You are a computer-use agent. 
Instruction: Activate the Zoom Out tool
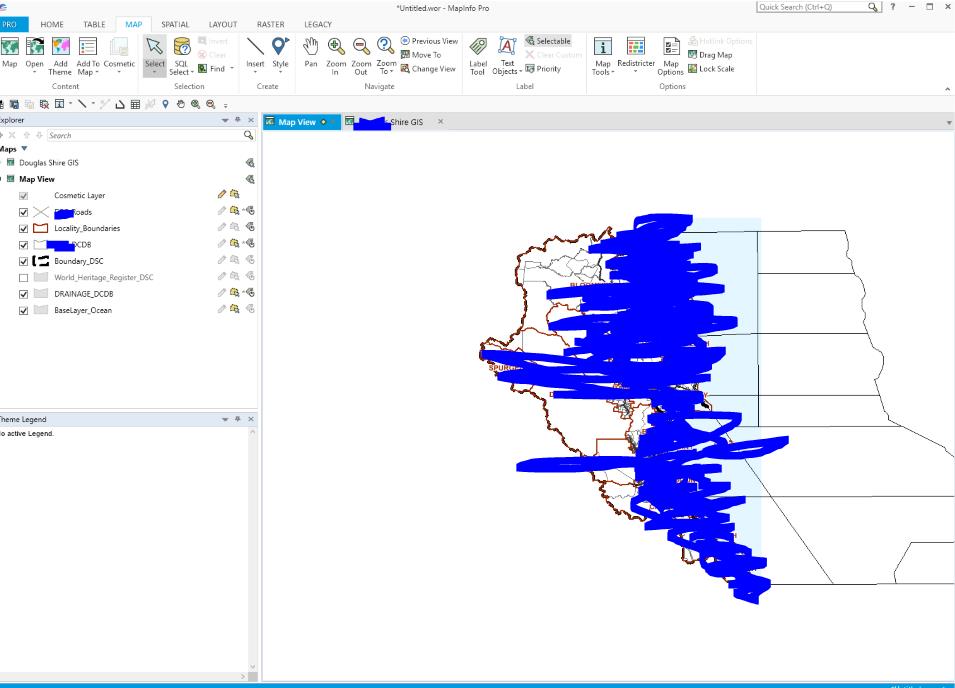pyautogui.click(x=361, y=56)
